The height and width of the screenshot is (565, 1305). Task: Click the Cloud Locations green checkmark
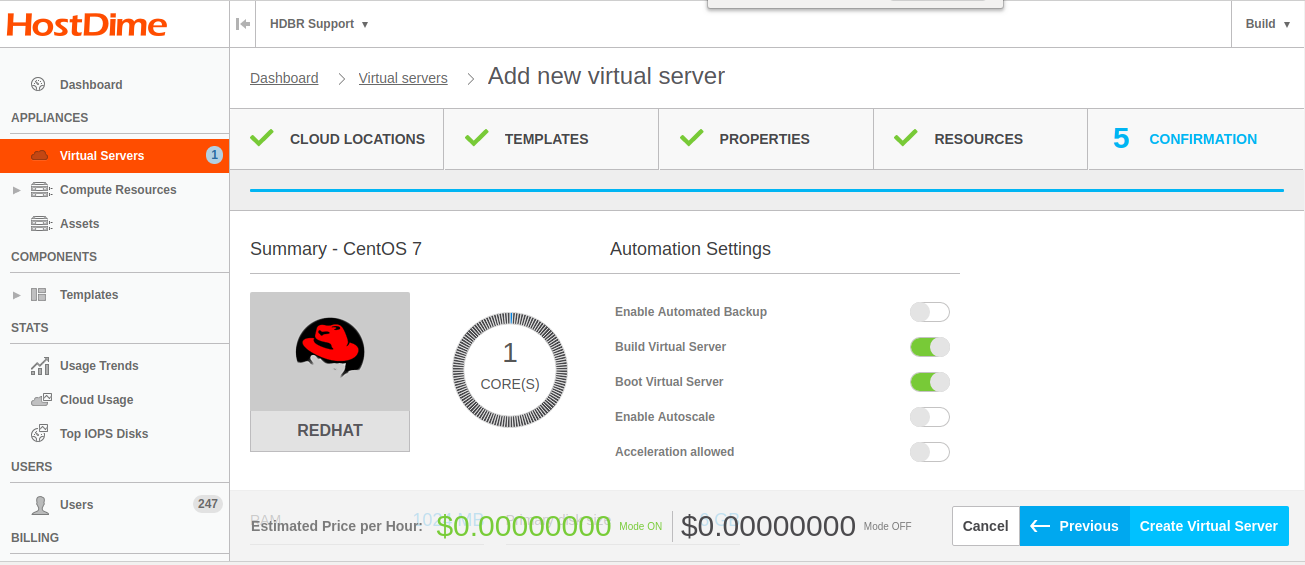261,138
